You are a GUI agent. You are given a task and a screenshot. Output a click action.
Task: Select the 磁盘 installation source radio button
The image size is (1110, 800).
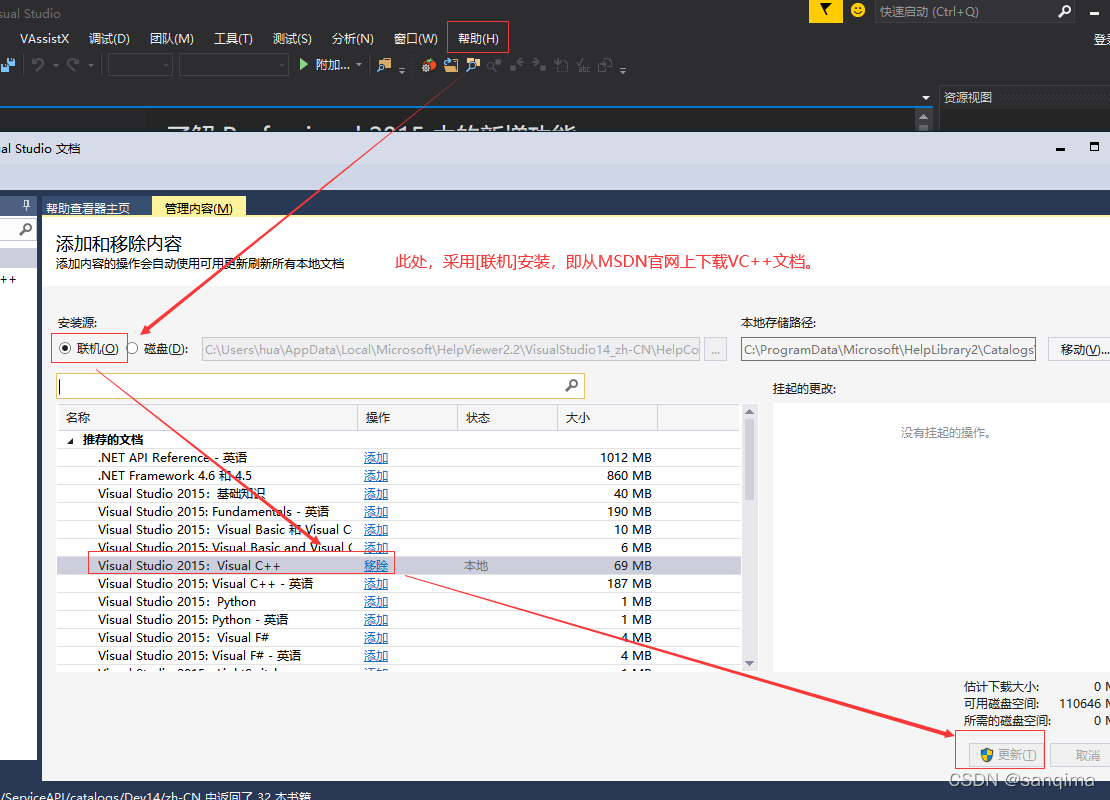click(133, 349)
